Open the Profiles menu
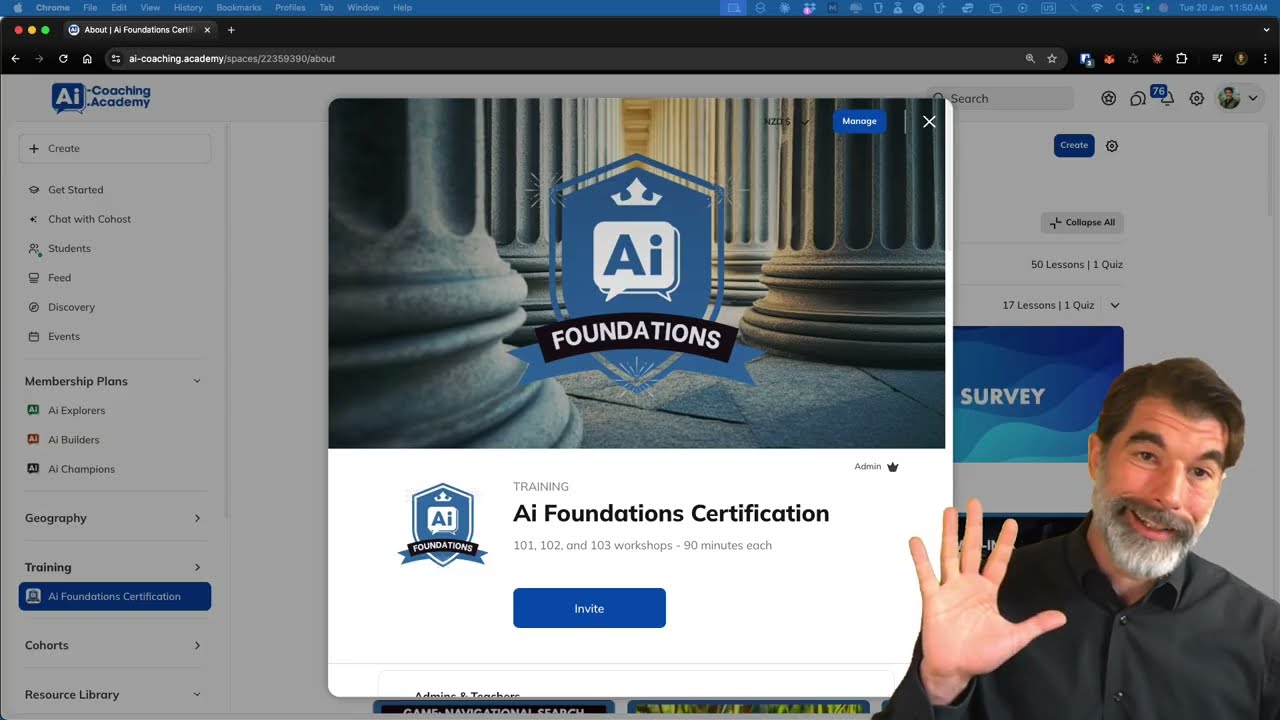This screenshot has width=1280, height=720. click(x=290, y=8)
